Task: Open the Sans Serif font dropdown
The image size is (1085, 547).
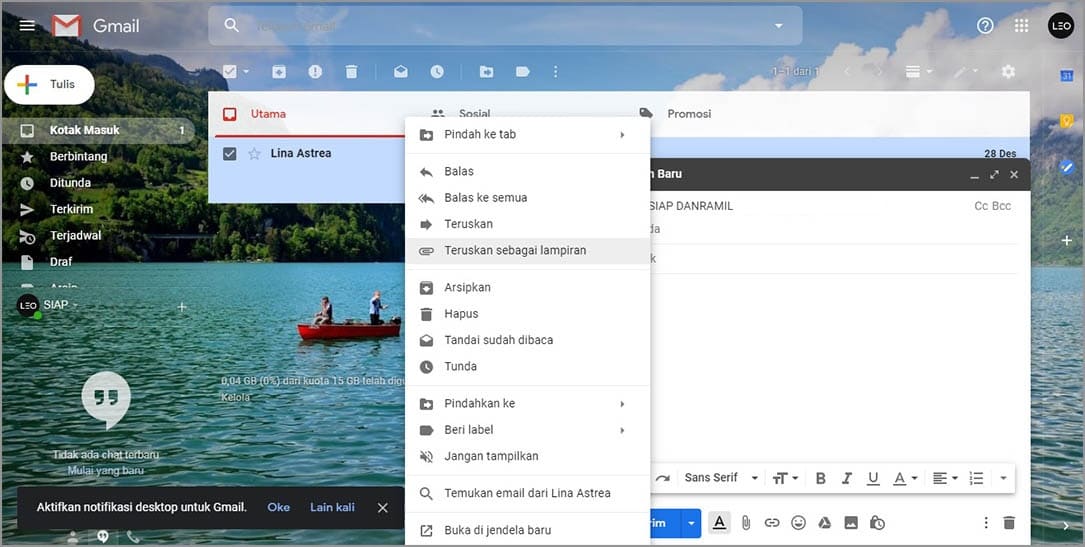Action: (x=721, y=478)
